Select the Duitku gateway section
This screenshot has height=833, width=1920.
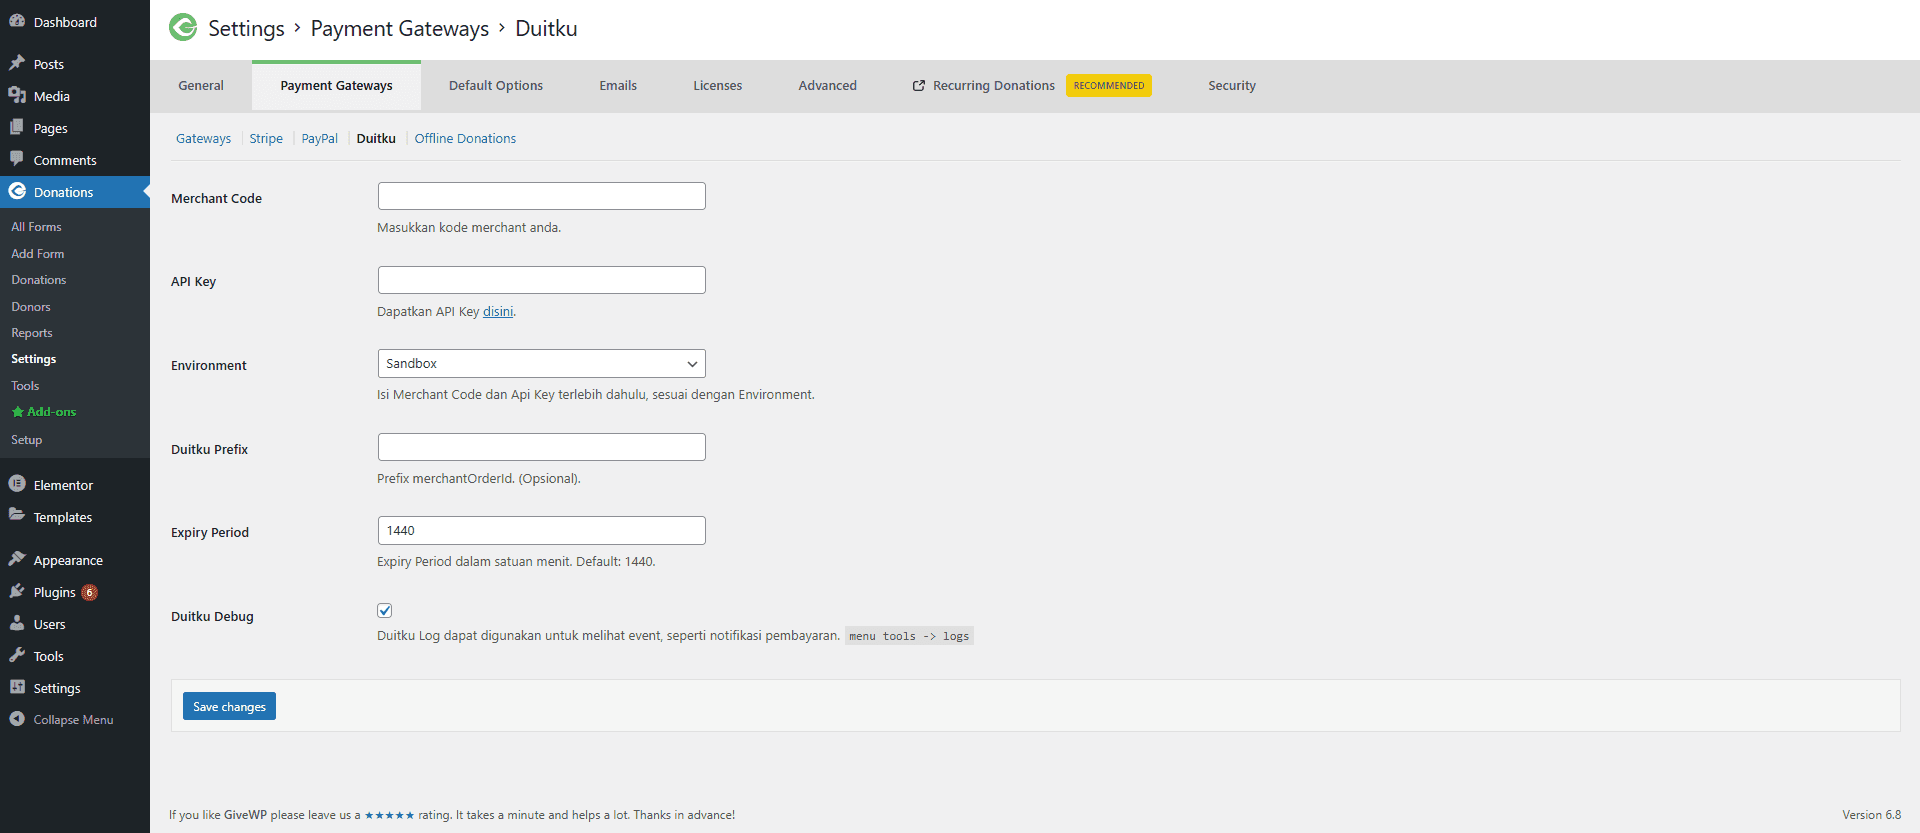(376, 139)
